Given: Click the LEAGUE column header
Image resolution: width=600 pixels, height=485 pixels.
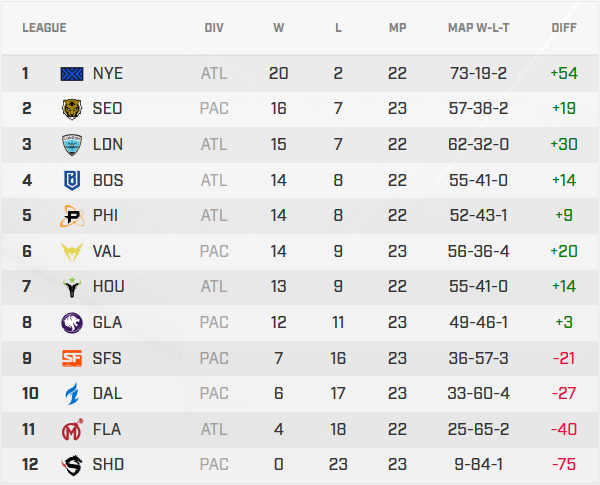Looking at the screenshot, I should click(44, 28).
